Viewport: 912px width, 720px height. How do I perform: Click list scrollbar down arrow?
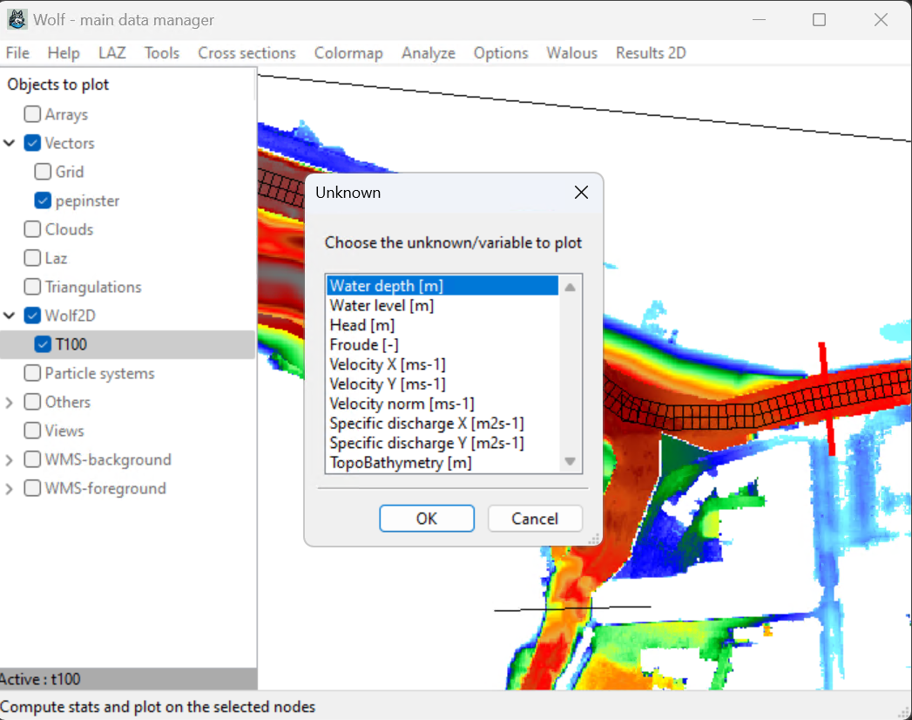(x=570, y=462)
